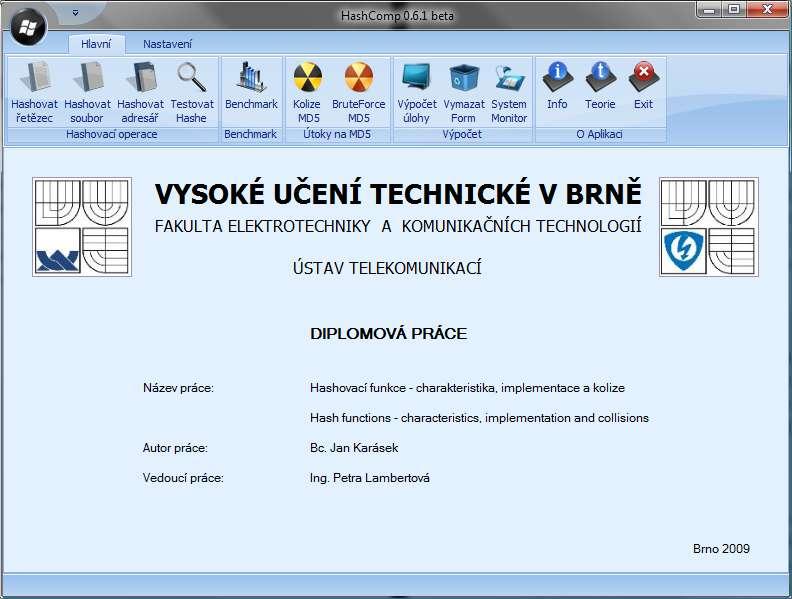This screenshot has height=599, width=792.
Task: Open the Hashovat soubor tool
Action: (x=87, y=92)
